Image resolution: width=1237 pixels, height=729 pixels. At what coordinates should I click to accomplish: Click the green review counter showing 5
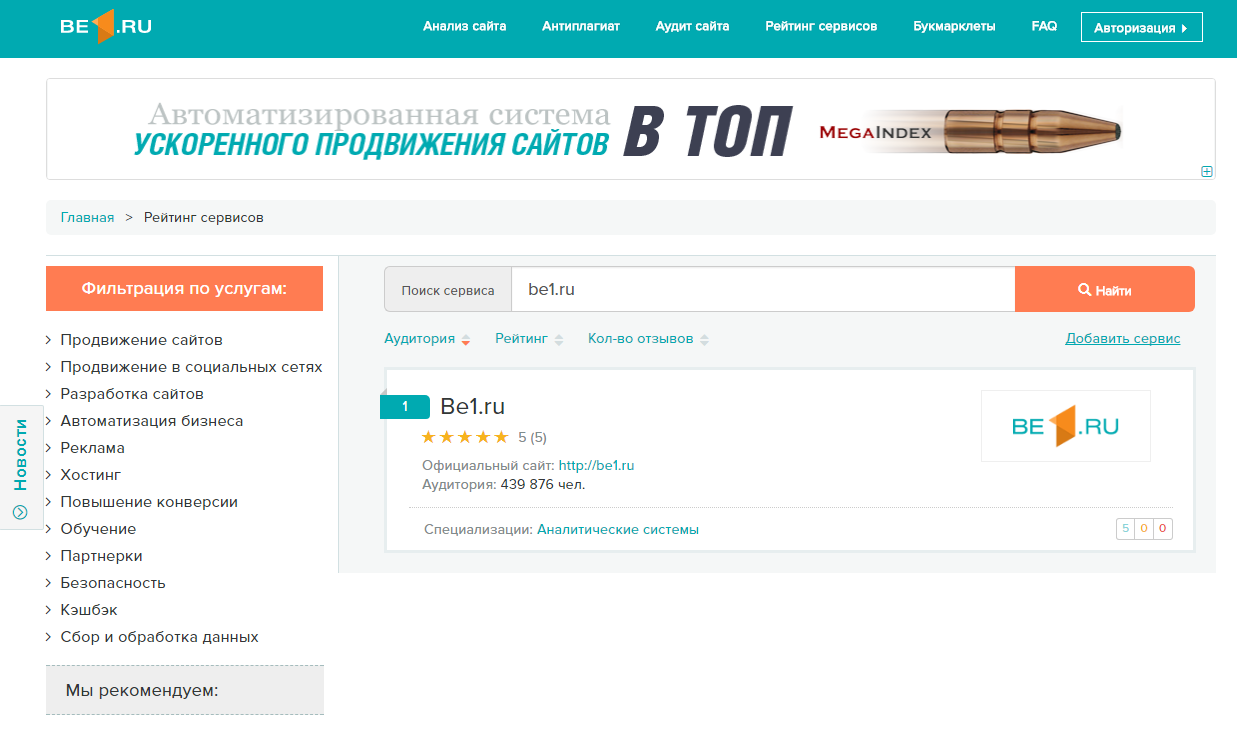(1125, 528)
